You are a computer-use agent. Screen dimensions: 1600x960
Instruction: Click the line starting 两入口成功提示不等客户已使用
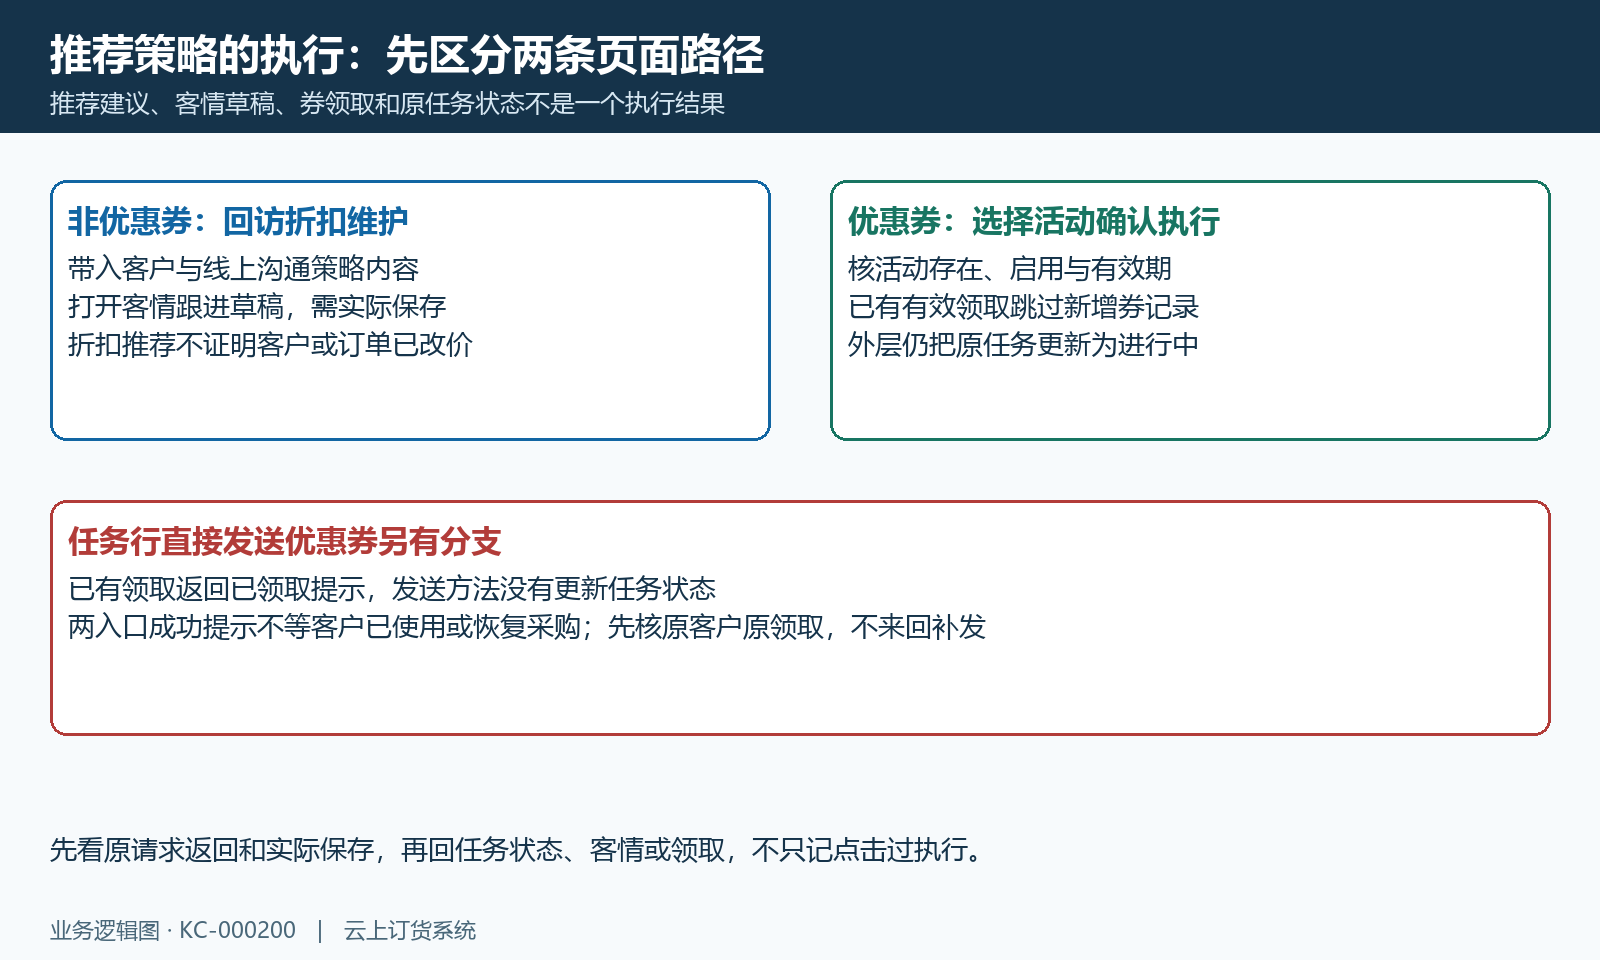tap(527, 627)
